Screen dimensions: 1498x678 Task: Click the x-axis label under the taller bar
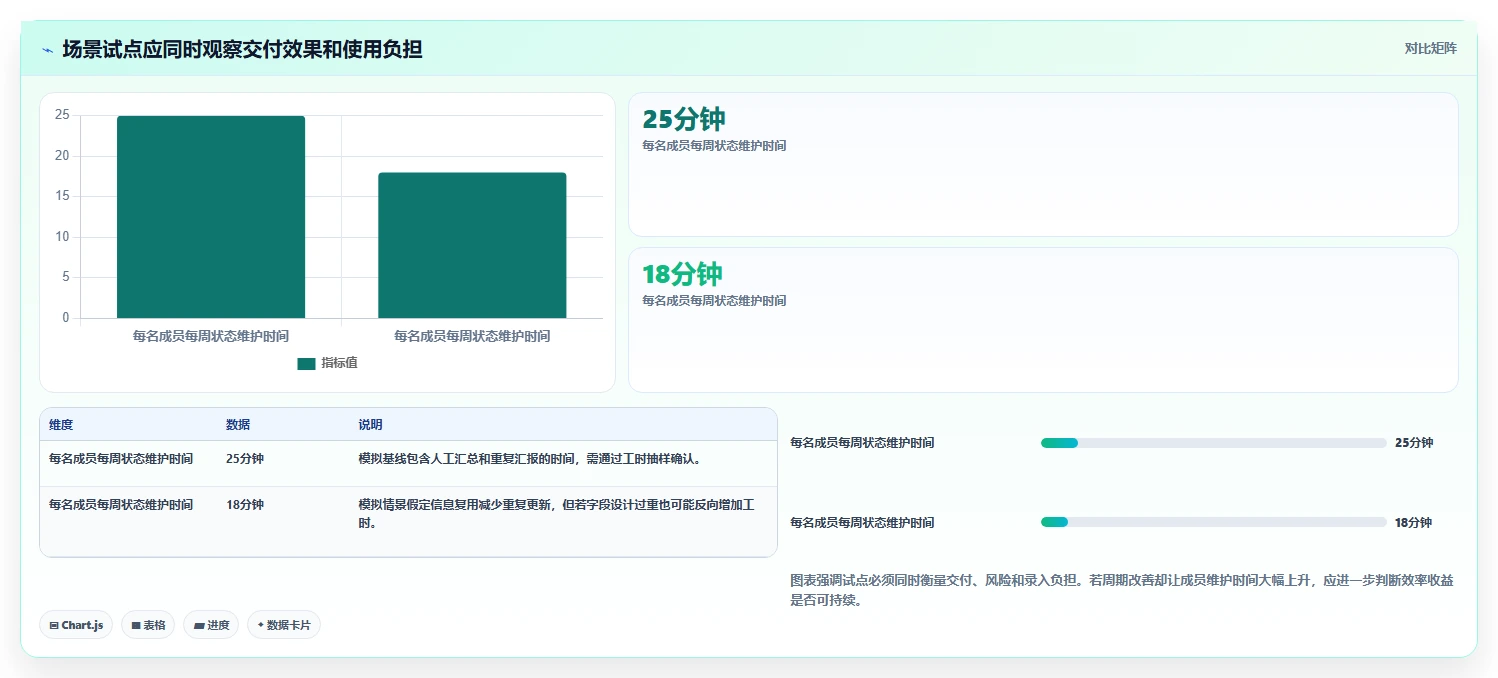211,336
